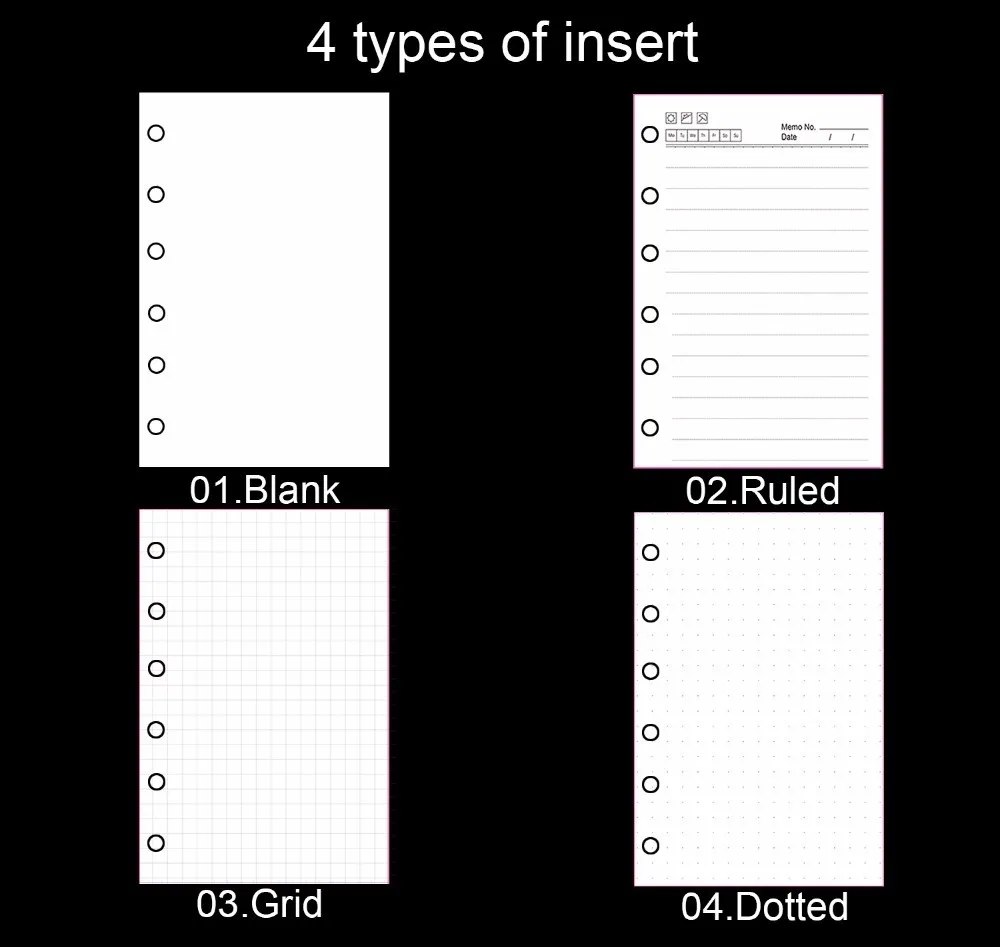
Task: Click the top ring hole on Blank insert
Action: 156,133
